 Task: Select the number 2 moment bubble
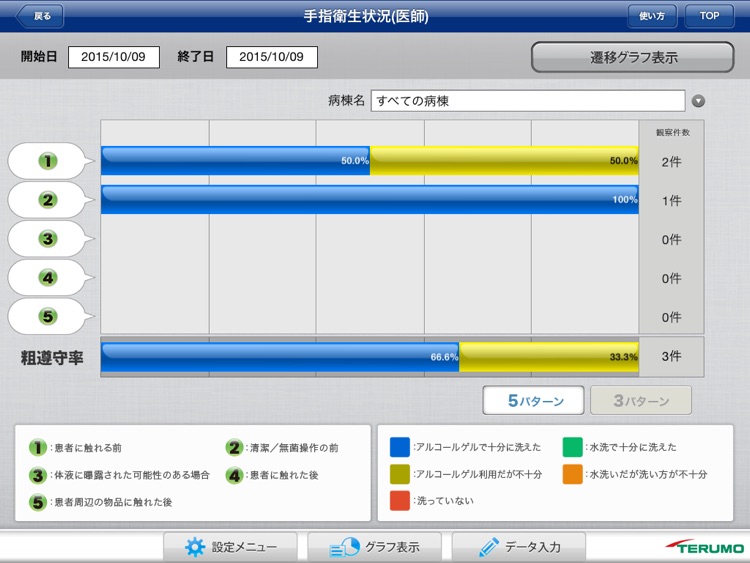point(50,200)
